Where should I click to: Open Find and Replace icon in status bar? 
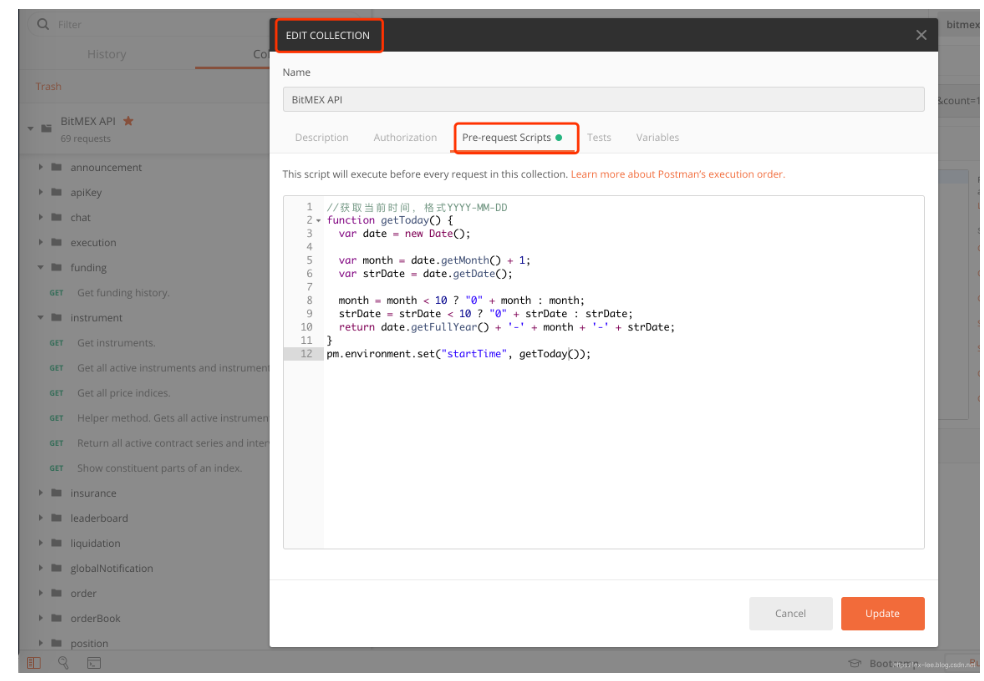63,663
